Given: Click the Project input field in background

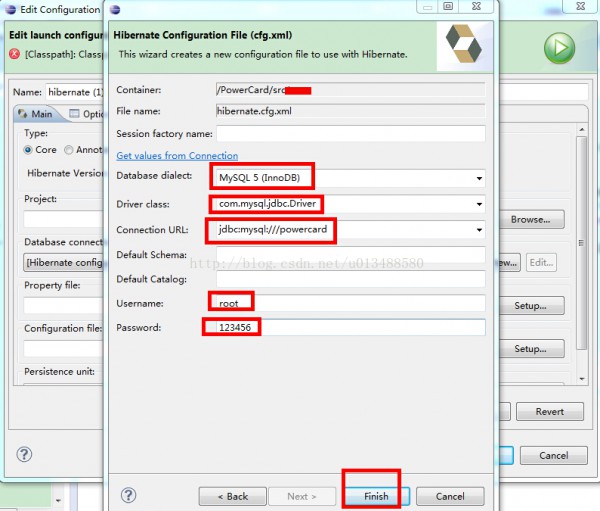Looking at the screenshot, I should pyautogui.click(x=64, y=220).
